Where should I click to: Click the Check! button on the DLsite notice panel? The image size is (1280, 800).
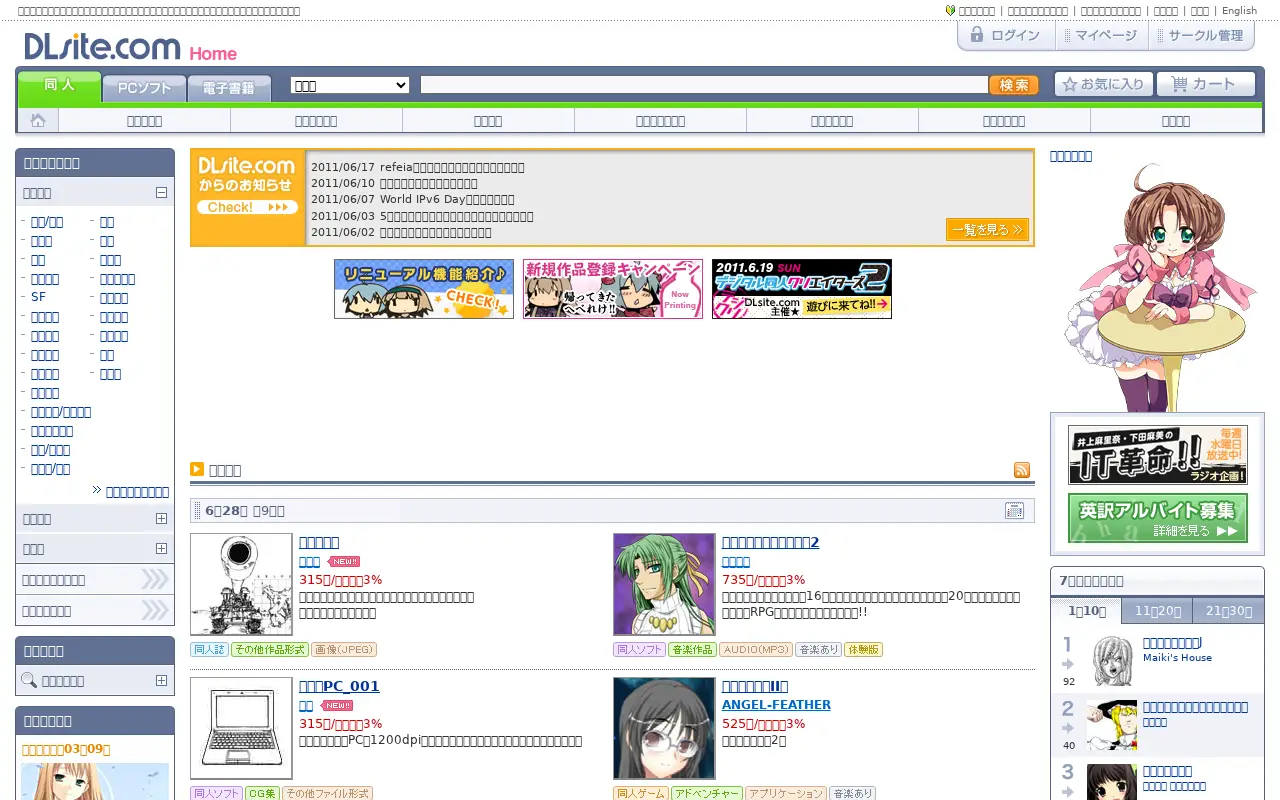click(247, 207)
